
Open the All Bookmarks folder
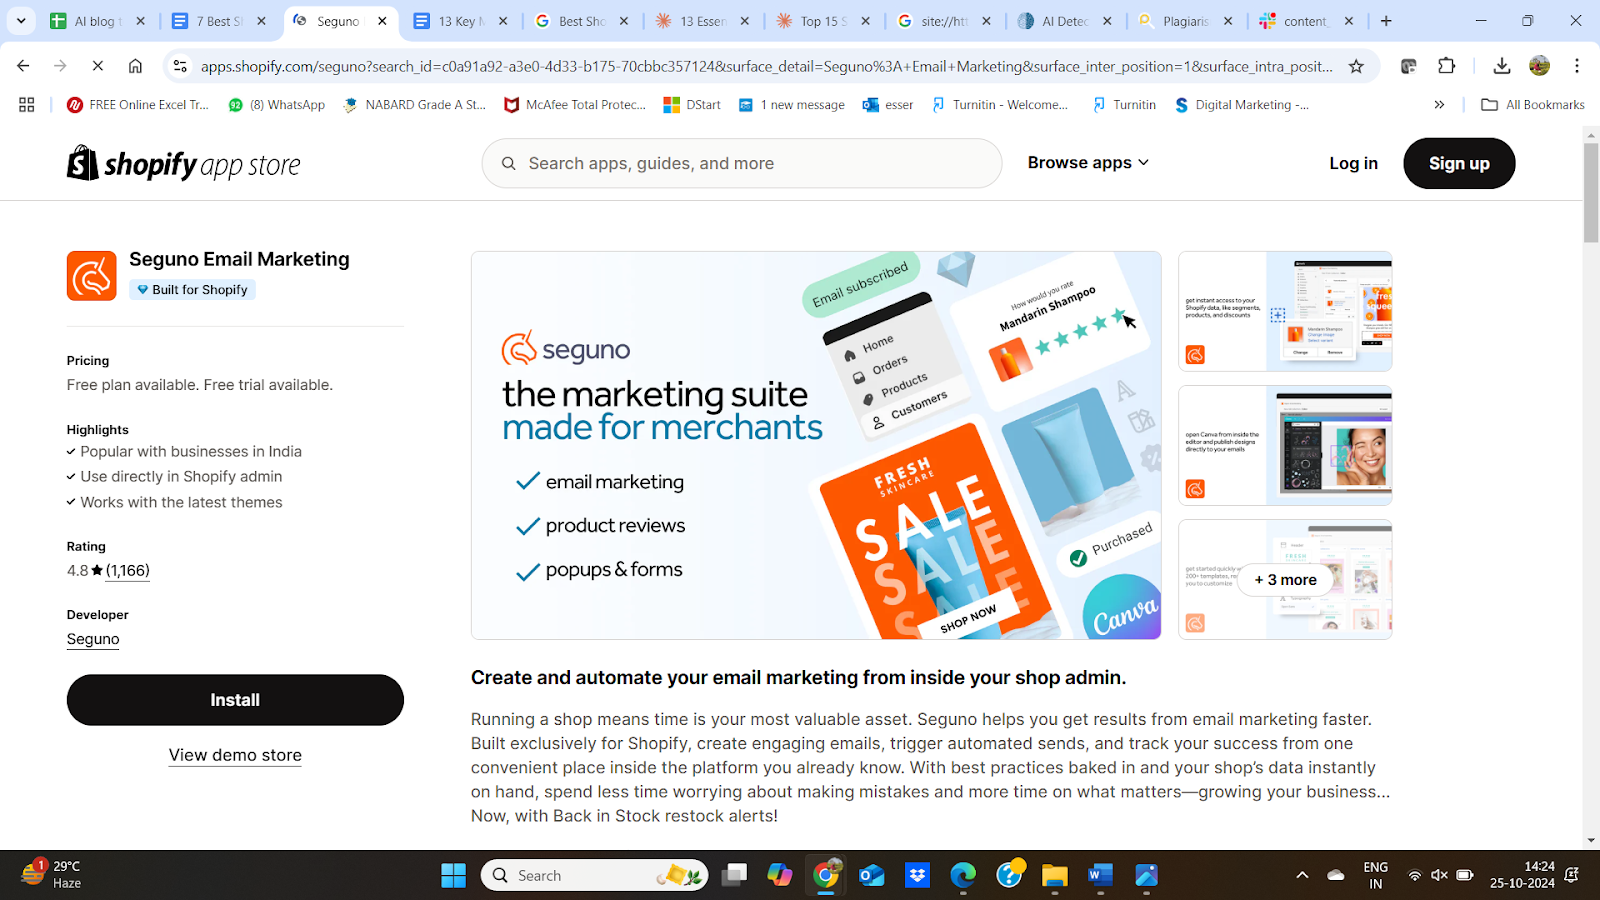click(1533, 104)
